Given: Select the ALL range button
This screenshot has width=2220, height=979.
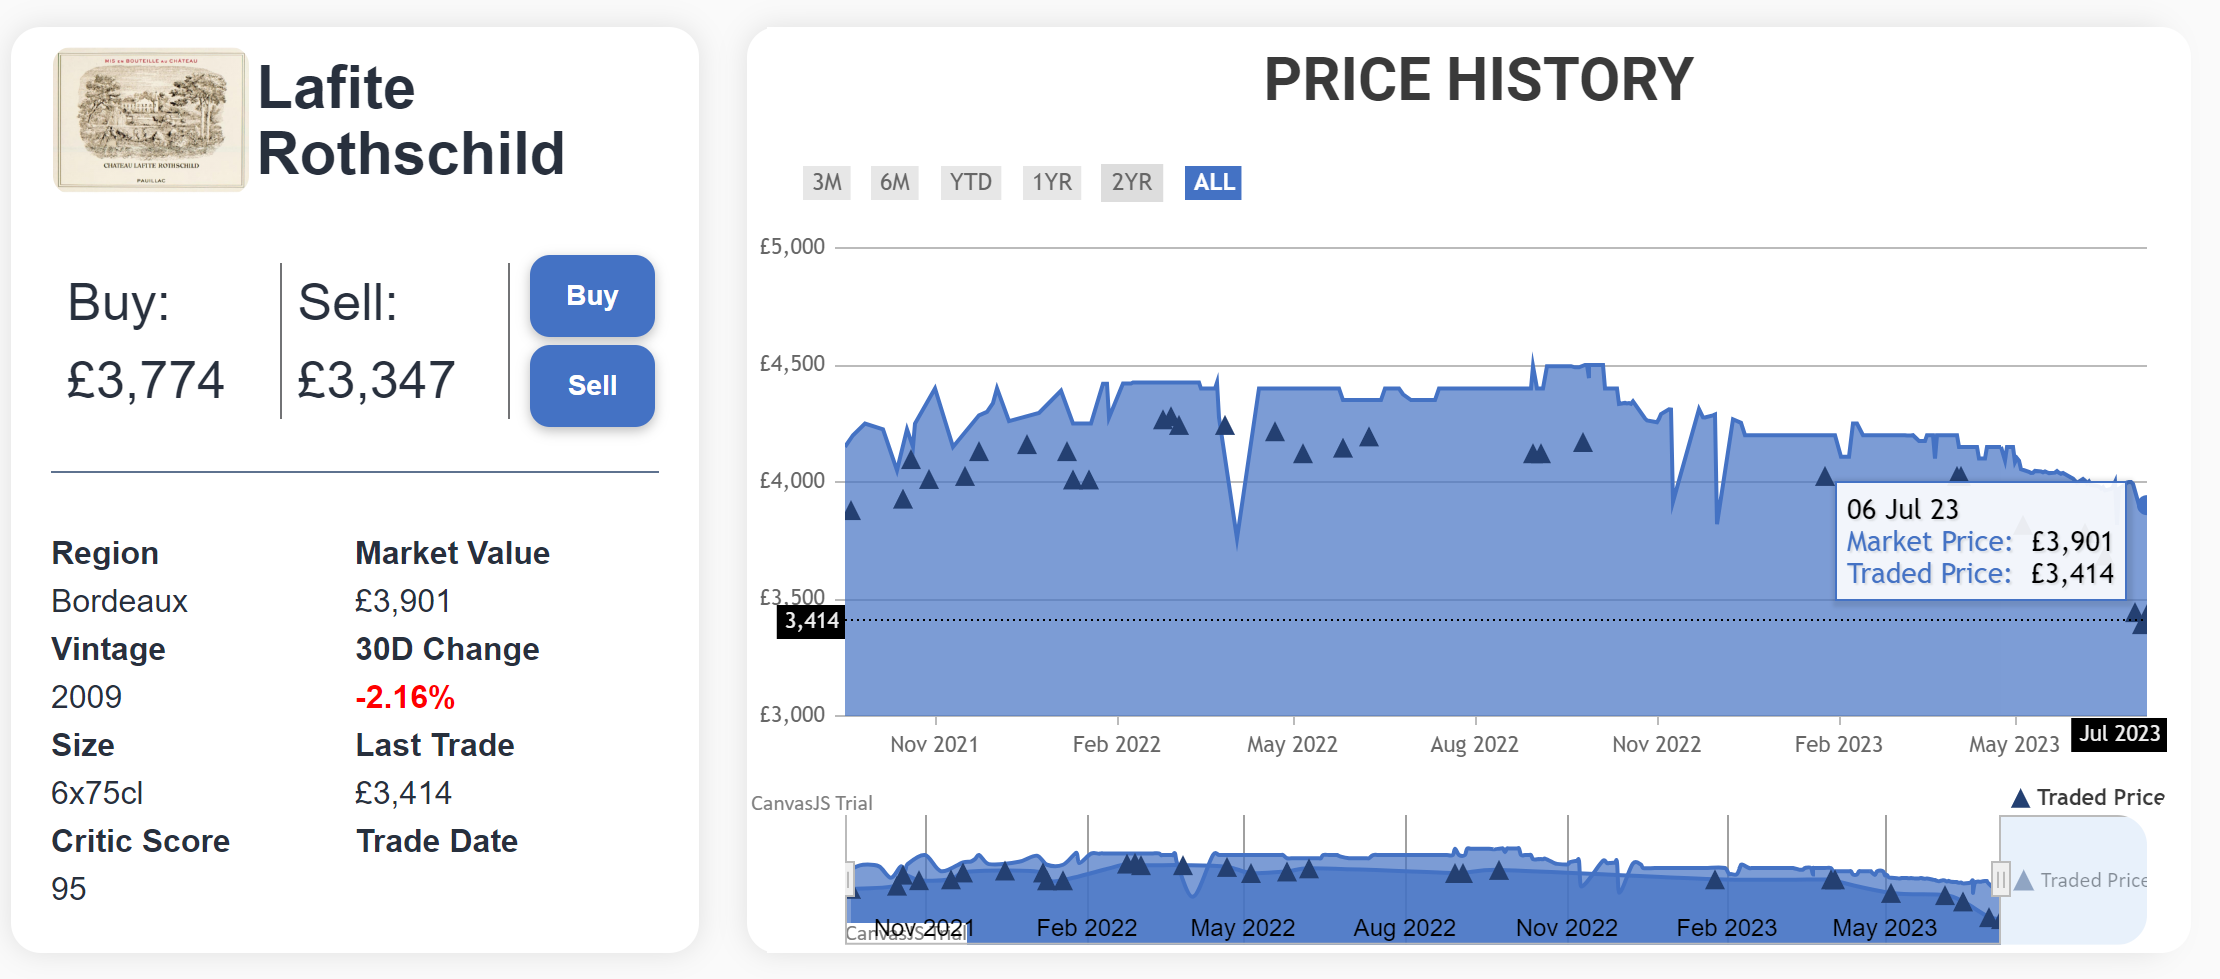Looking at the screenshot, I should pyautogui.click(x=1213, y=182).
